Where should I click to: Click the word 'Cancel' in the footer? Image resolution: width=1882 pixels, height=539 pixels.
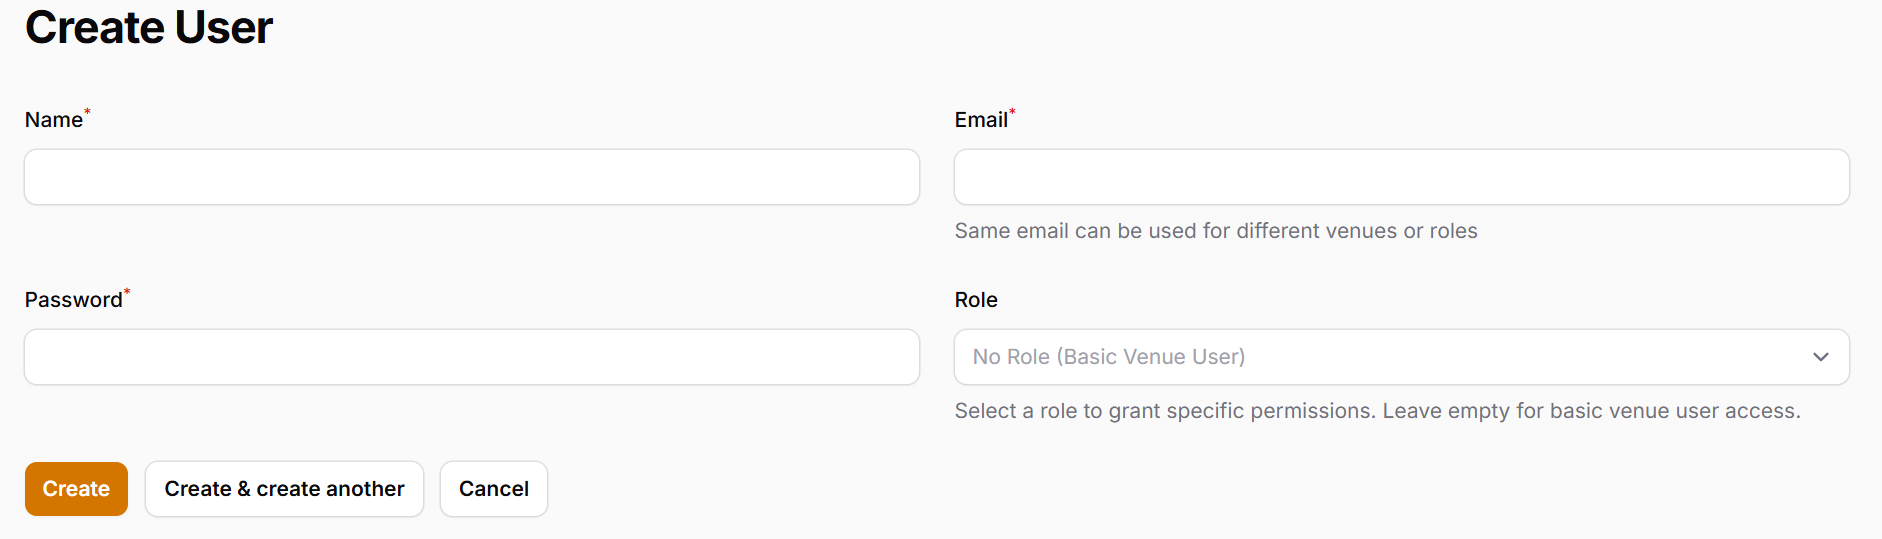494,489
